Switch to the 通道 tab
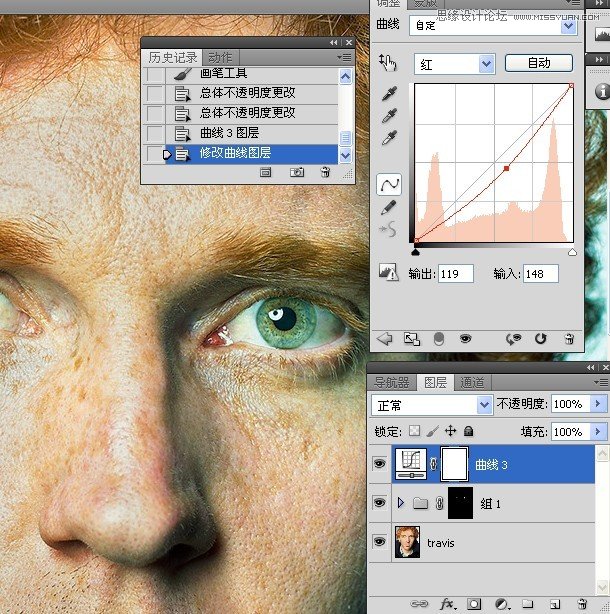 pos(472,382)
